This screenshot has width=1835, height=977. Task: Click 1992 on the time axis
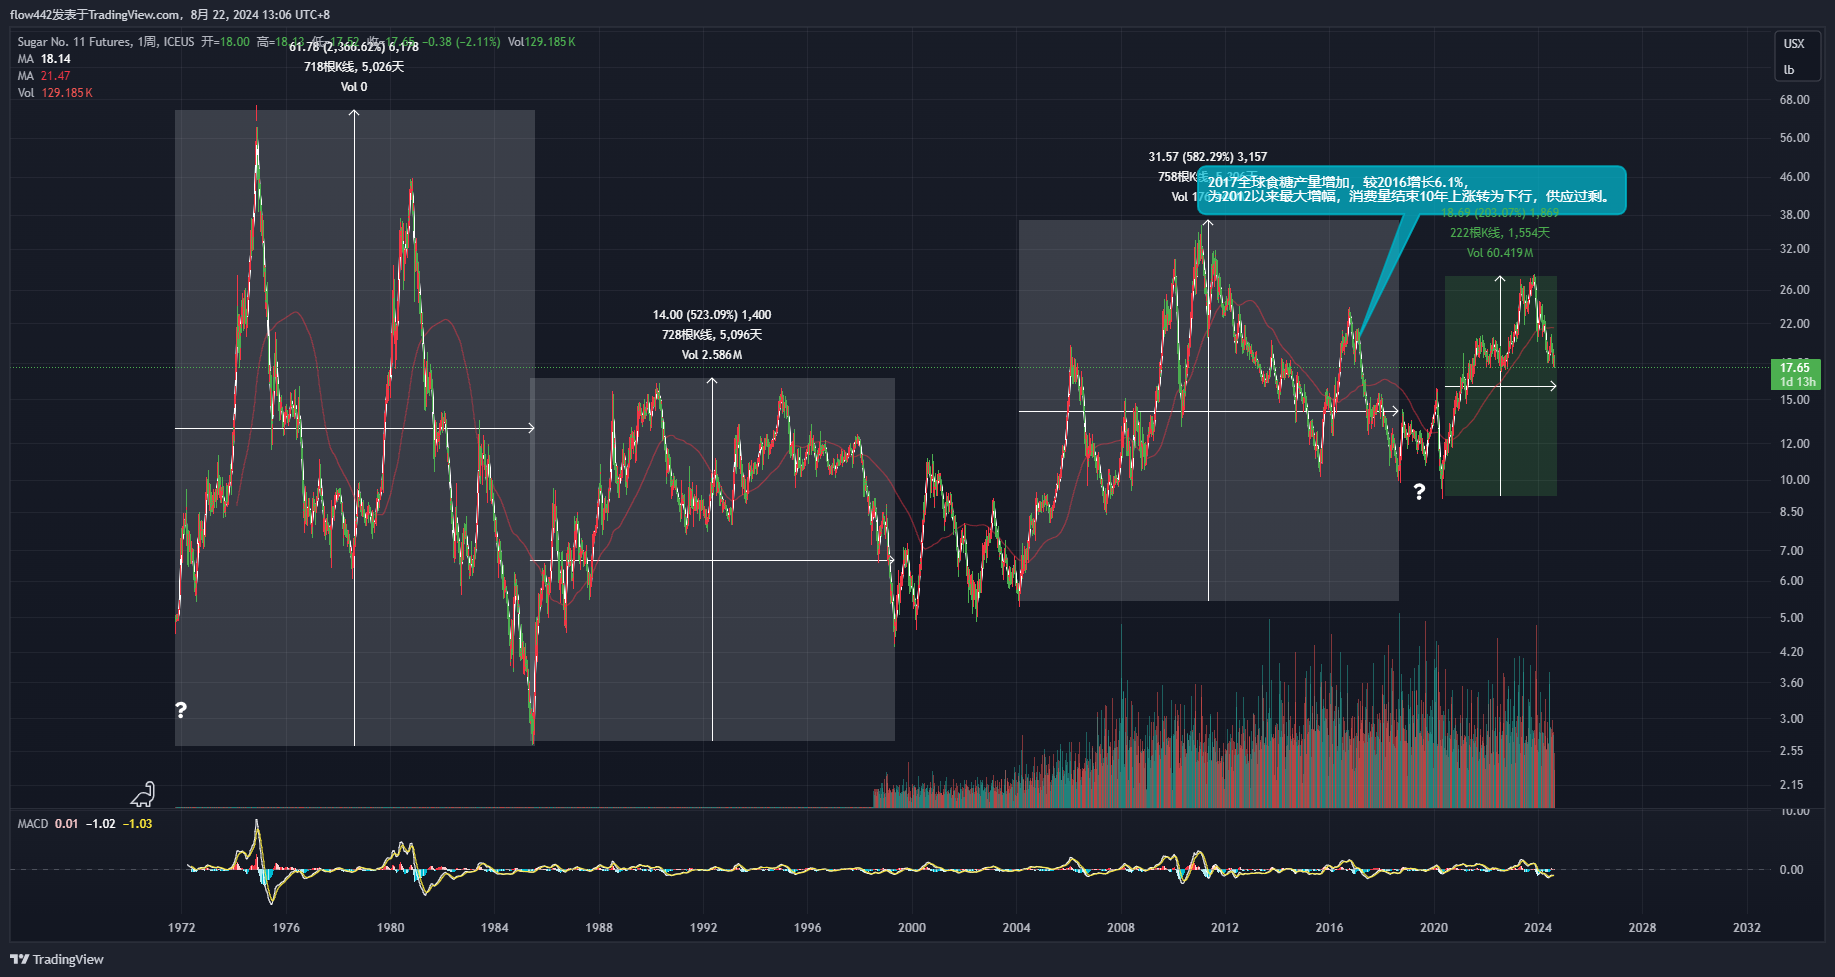click(x=703, y=928)
